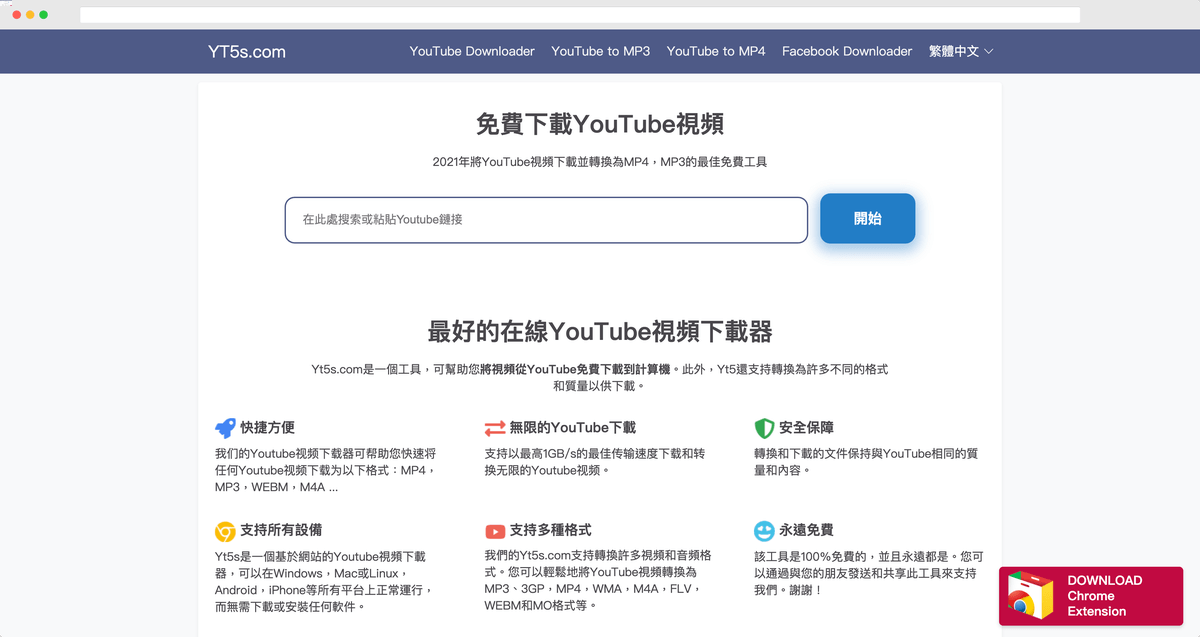Viewport: 1200px width, 637px height.
Task: Open the YouTube Downloader navigation item
Action: (x=472, y=51)
